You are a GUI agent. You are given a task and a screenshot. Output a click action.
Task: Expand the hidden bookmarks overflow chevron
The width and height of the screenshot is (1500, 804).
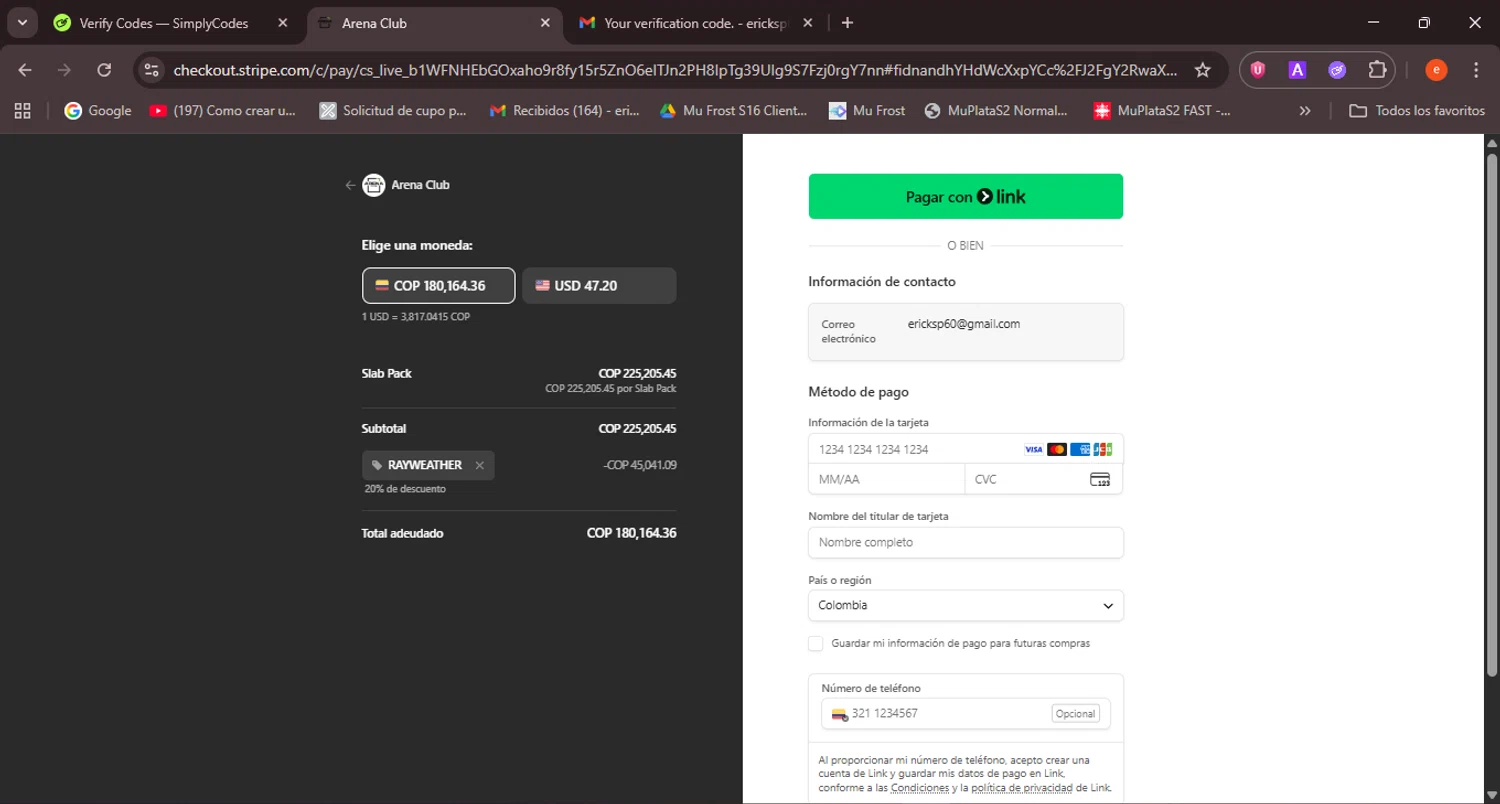(x=1305, y=111)
